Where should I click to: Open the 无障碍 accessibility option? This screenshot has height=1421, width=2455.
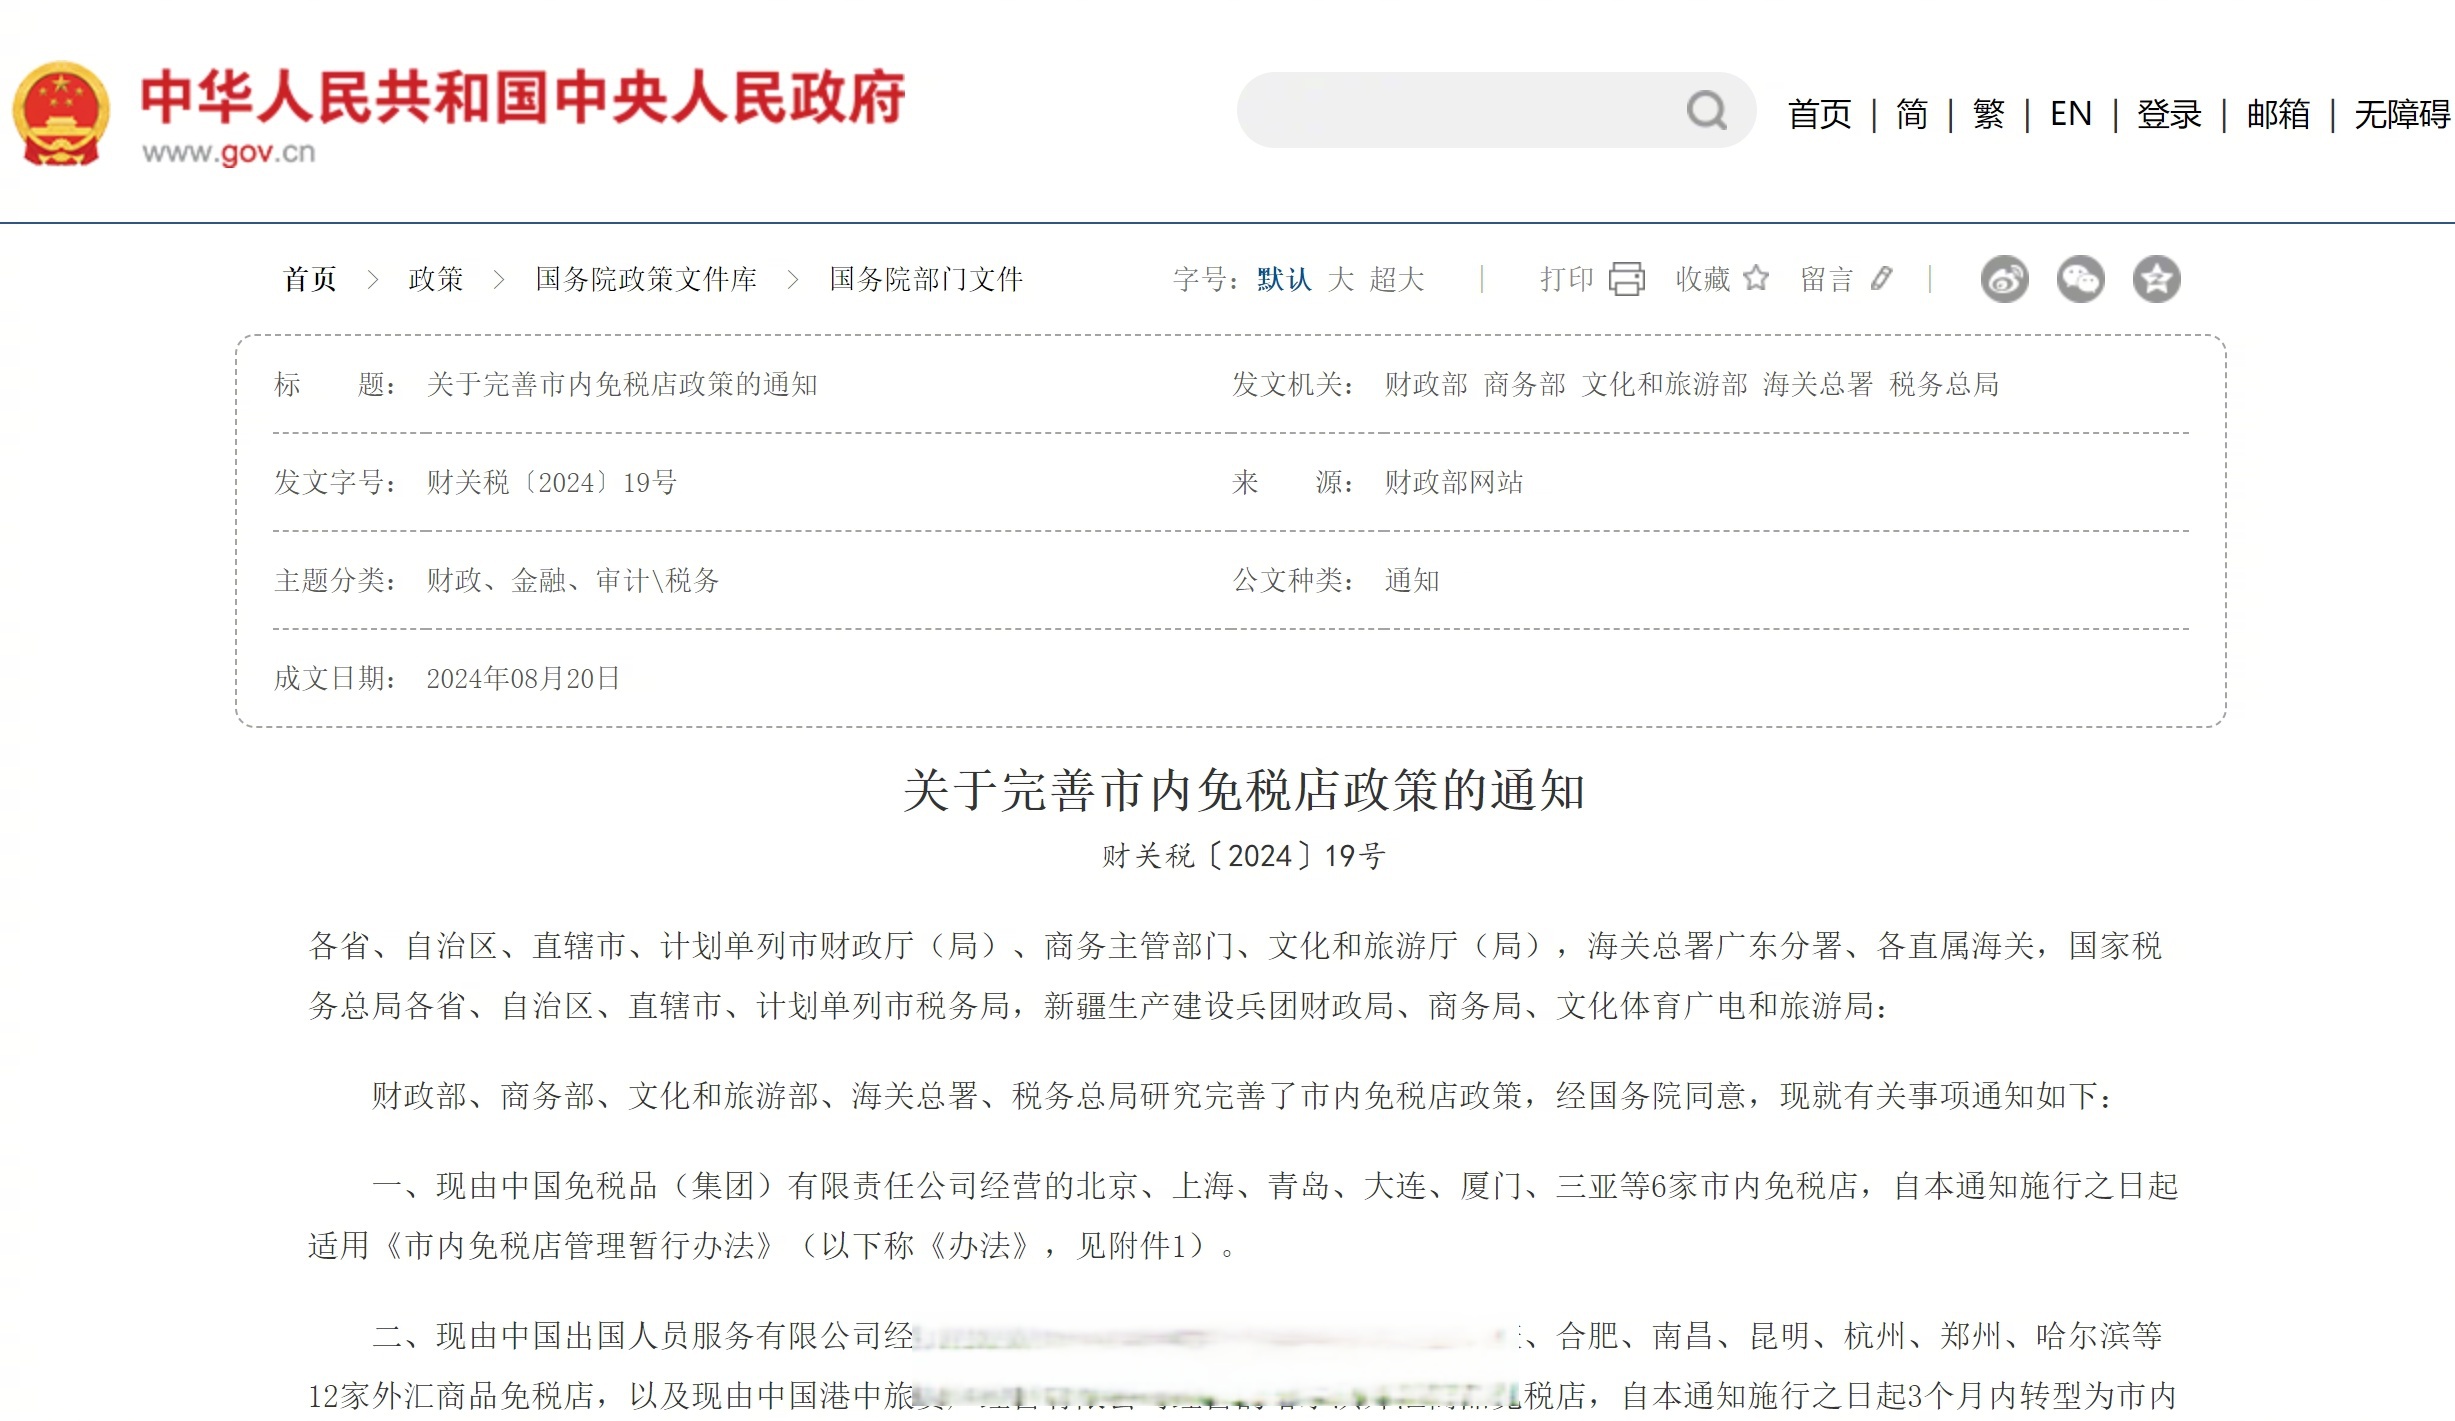2399,113
